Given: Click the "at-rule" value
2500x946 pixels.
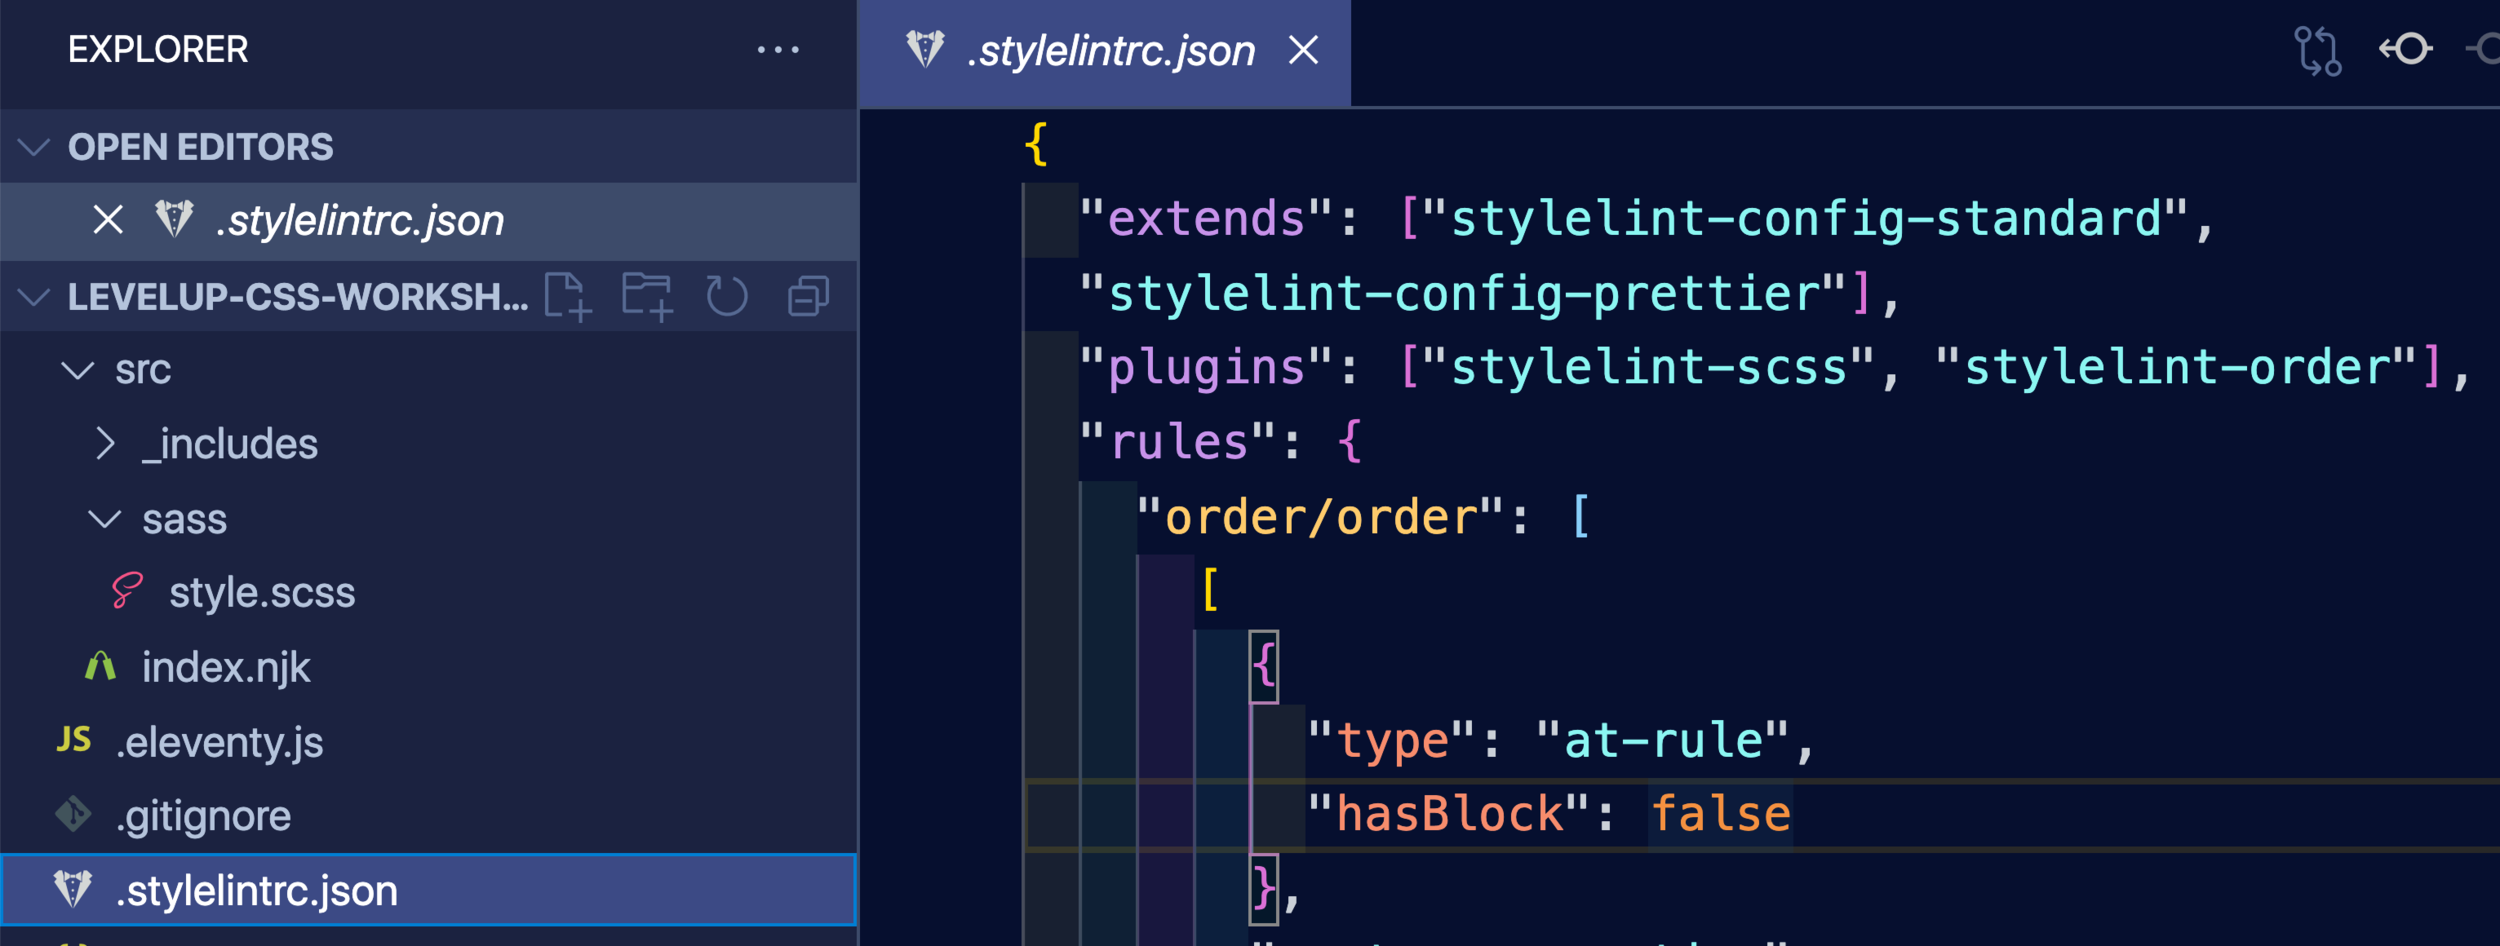Looking at the screenshot, I should (1663, 741).
